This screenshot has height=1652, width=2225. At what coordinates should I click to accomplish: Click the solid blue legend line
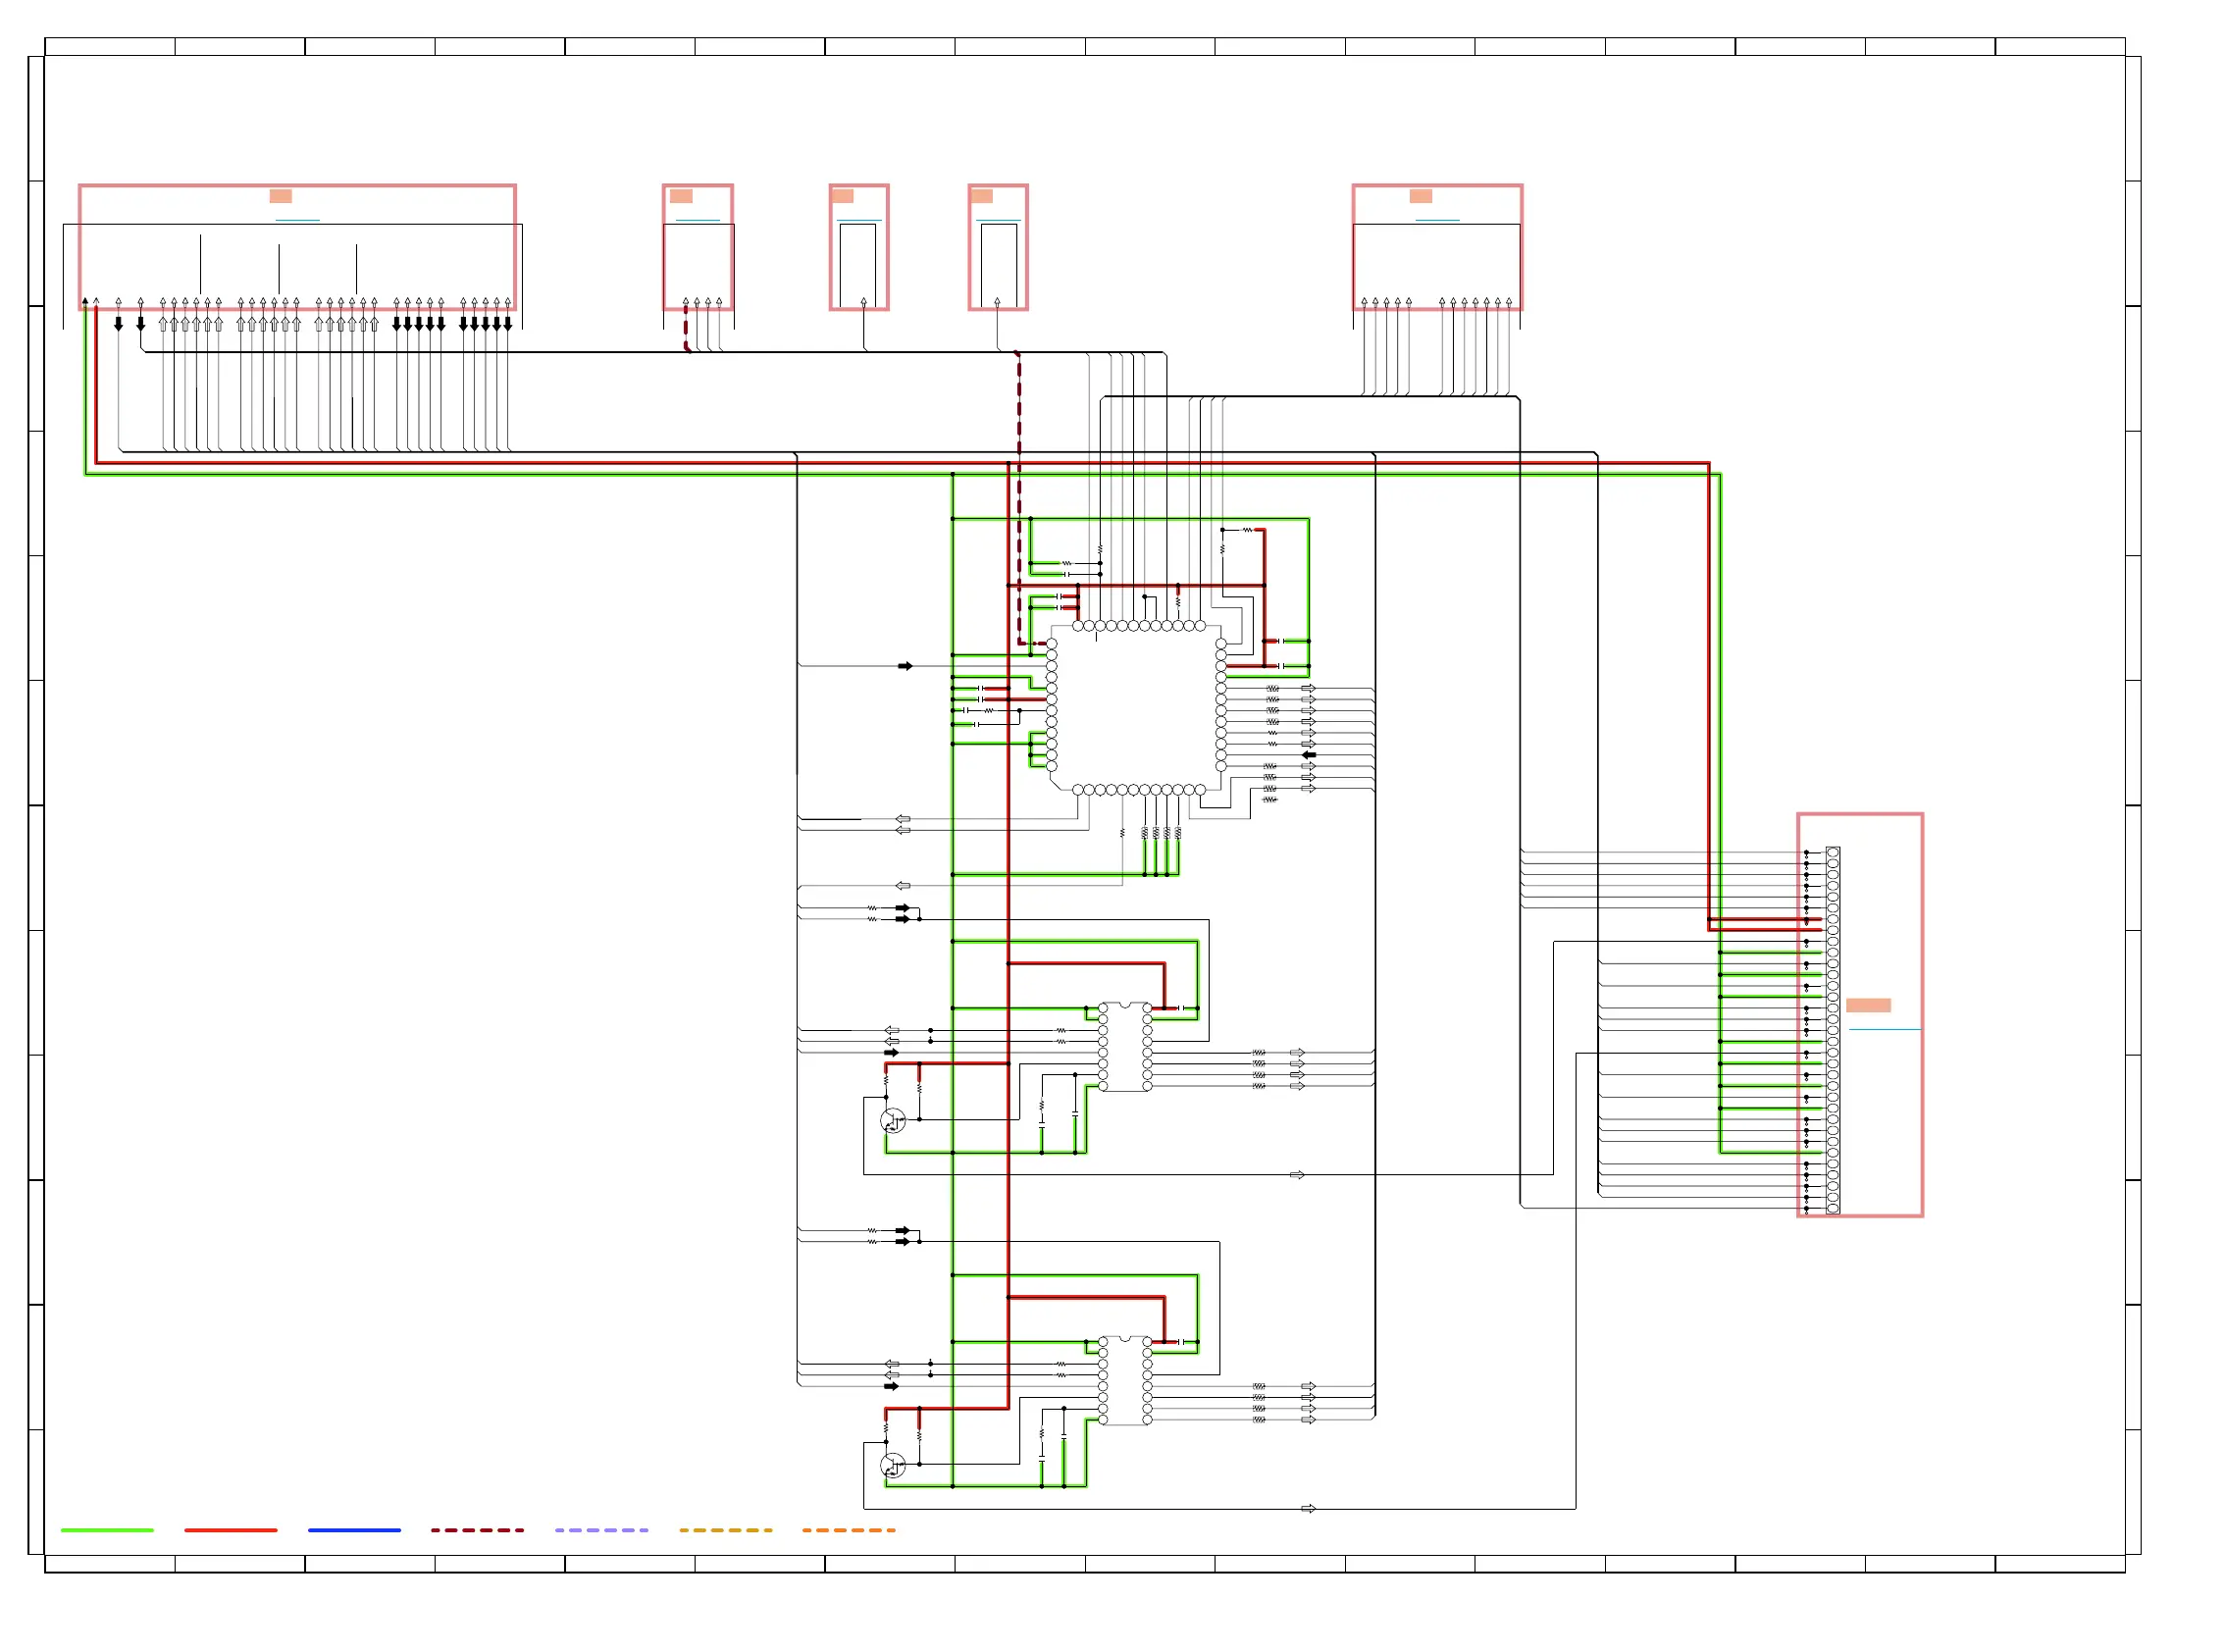click(x=354, y=1530)
